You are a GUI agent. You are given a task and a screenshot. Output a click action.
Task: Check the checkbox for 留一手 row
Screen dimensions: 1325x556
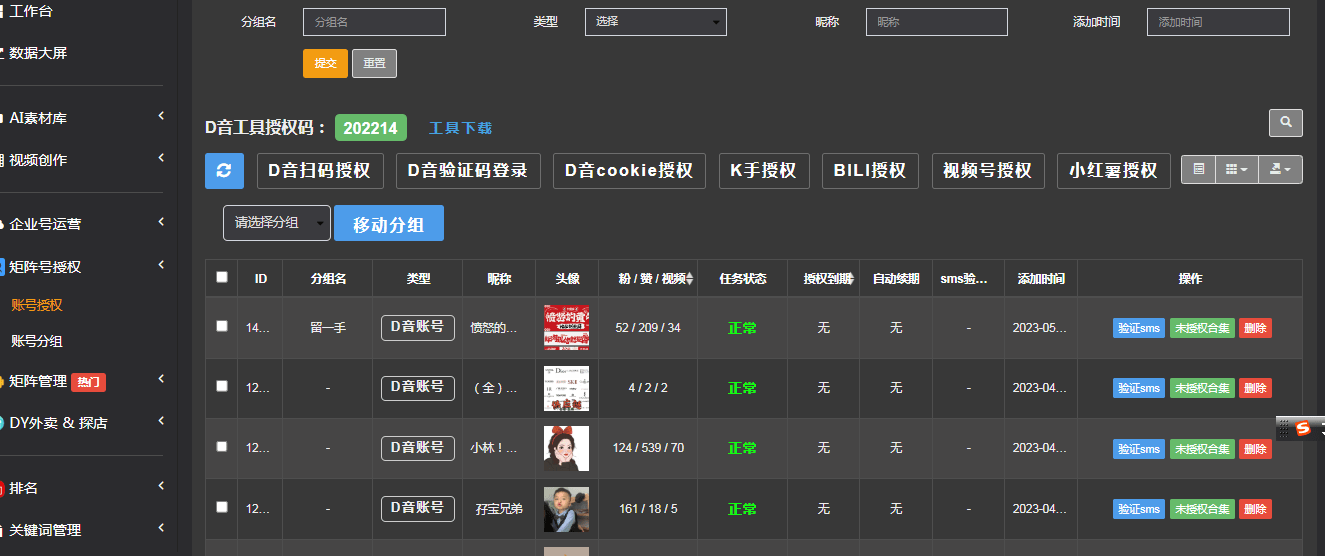pos(222,326)
